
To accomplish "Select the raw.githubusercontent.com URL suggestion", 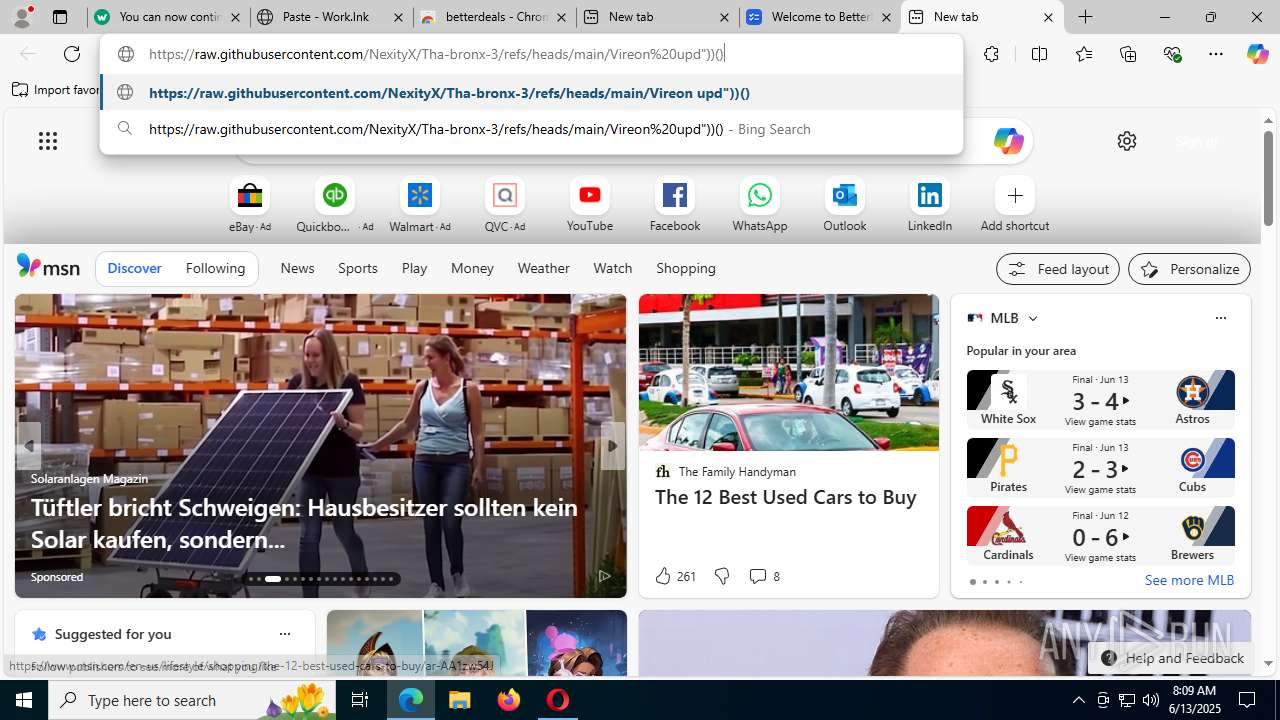I will click(x=531, y=93).
